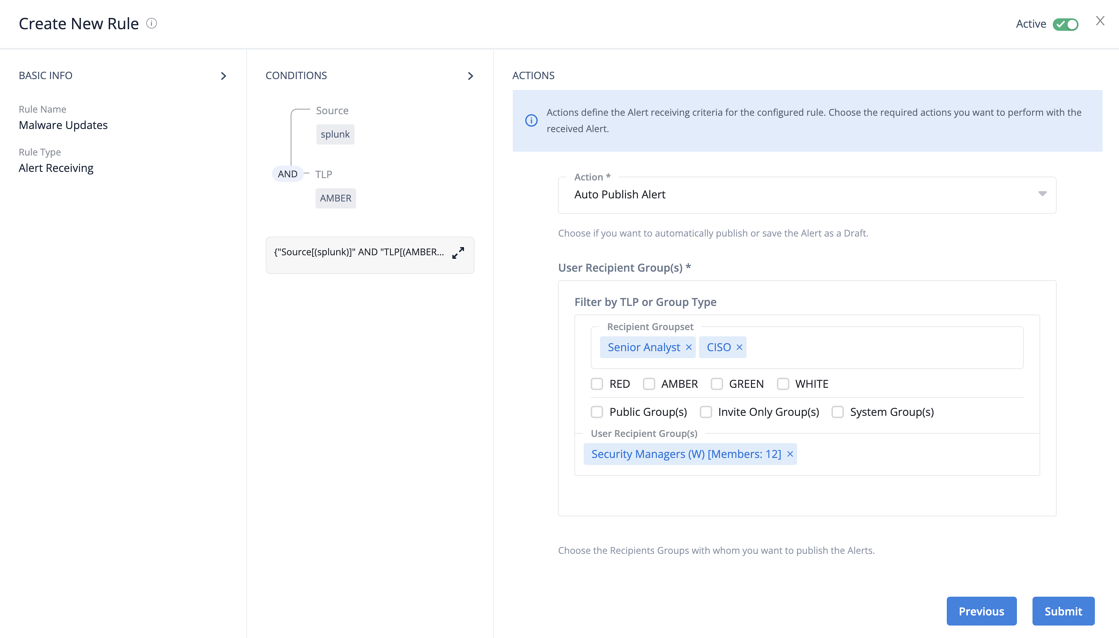Open the Basic Info step
Screen dimensions: 1119x638
[46, 76]
